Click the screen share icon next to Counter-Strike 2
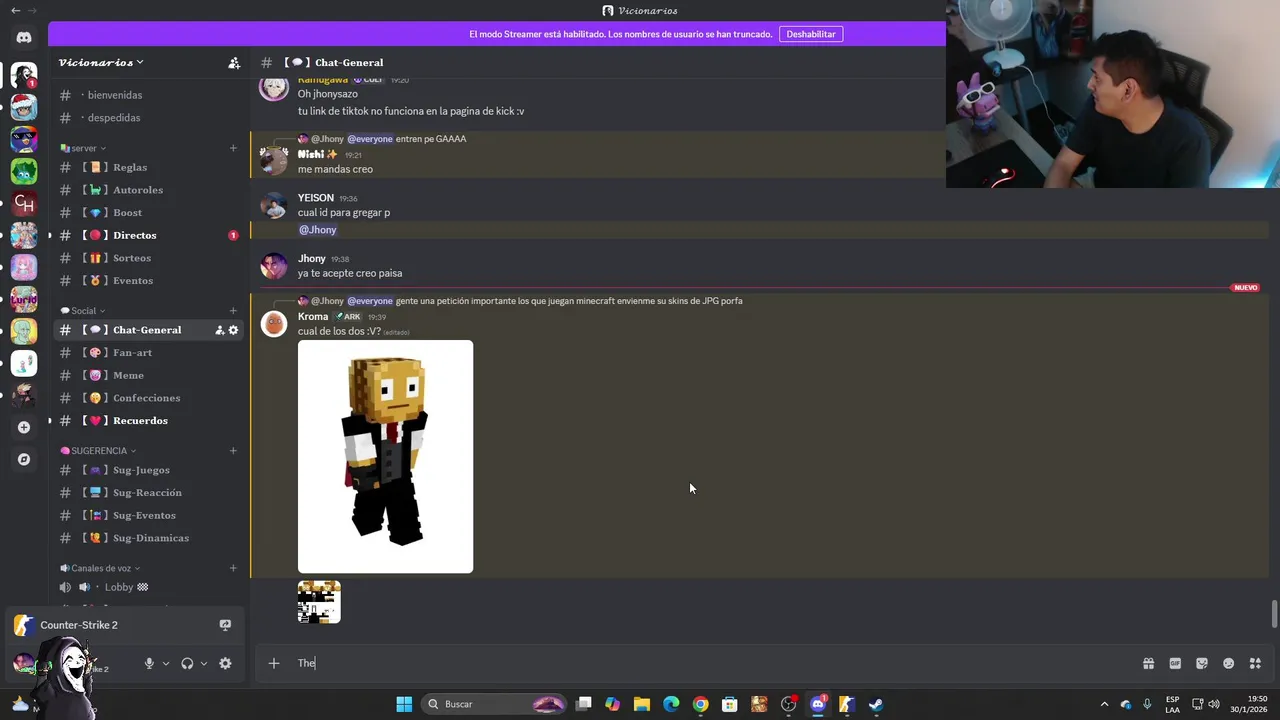The width and height of the screenshot is (1280, 720). (225, 625)
